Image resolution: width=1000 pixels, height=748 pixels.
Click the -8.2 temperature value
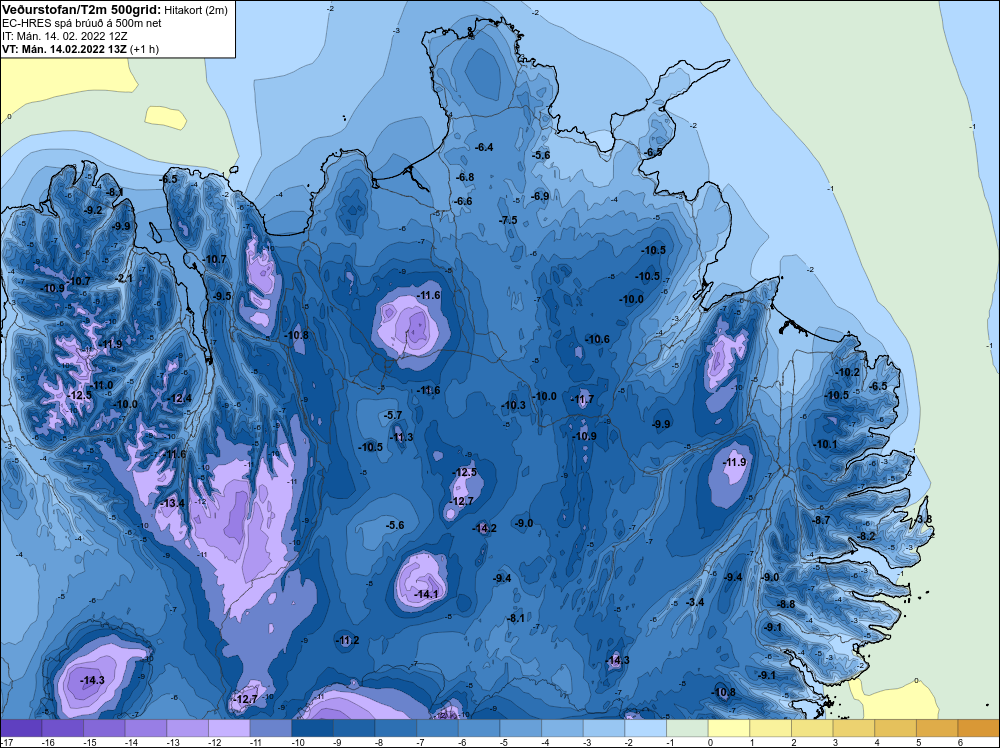click(867, 536)
